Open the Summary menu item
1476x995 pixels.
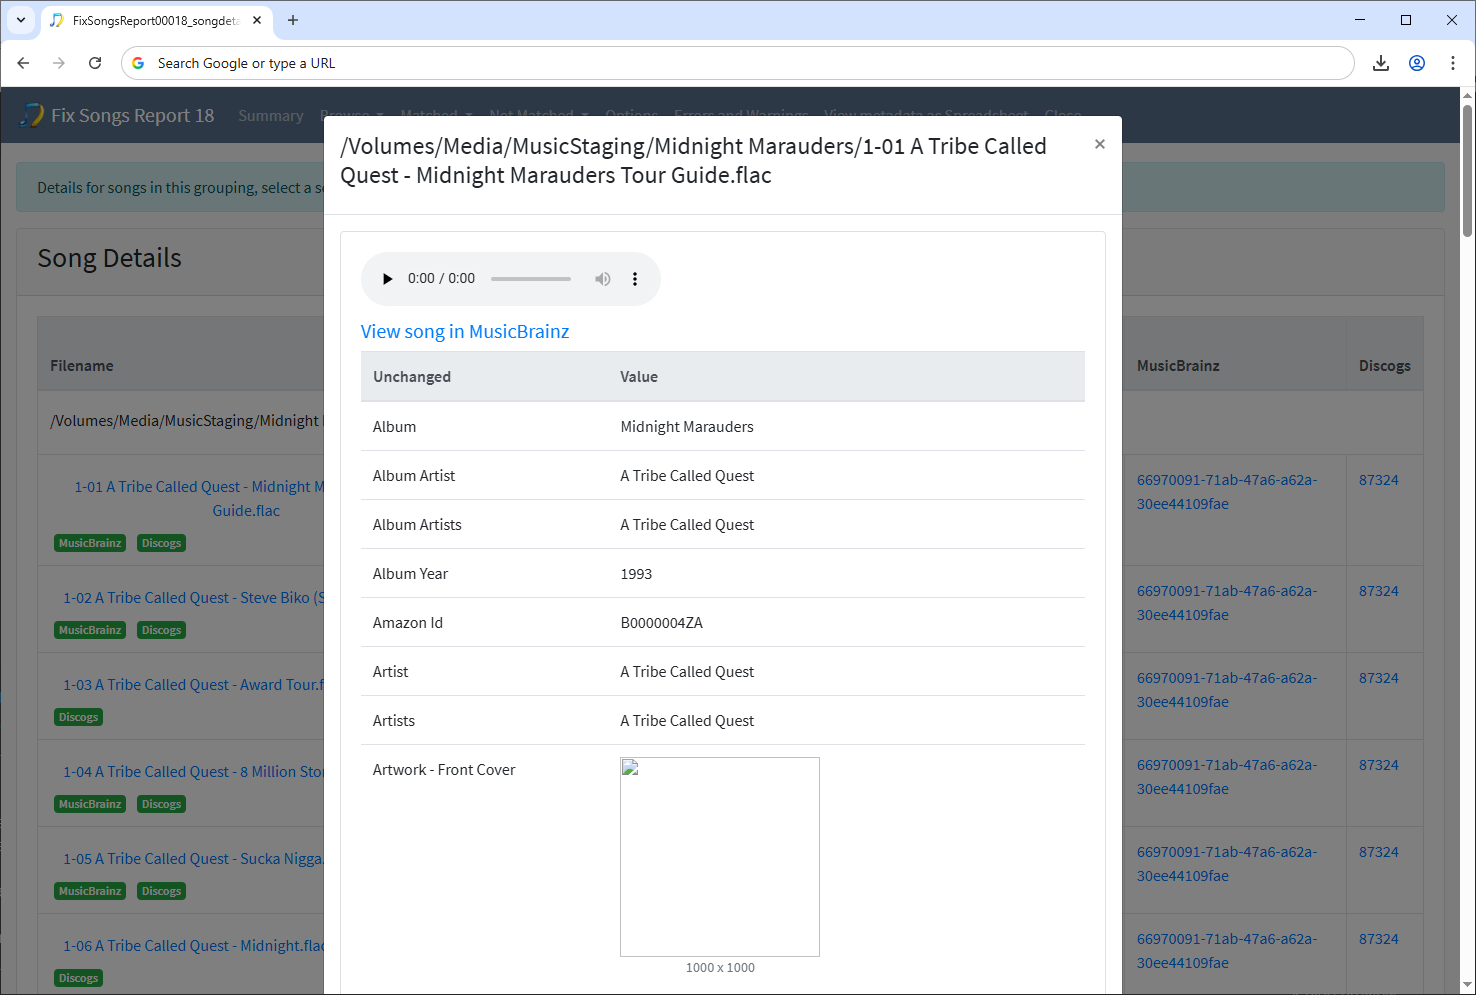(x=271, y=116)
